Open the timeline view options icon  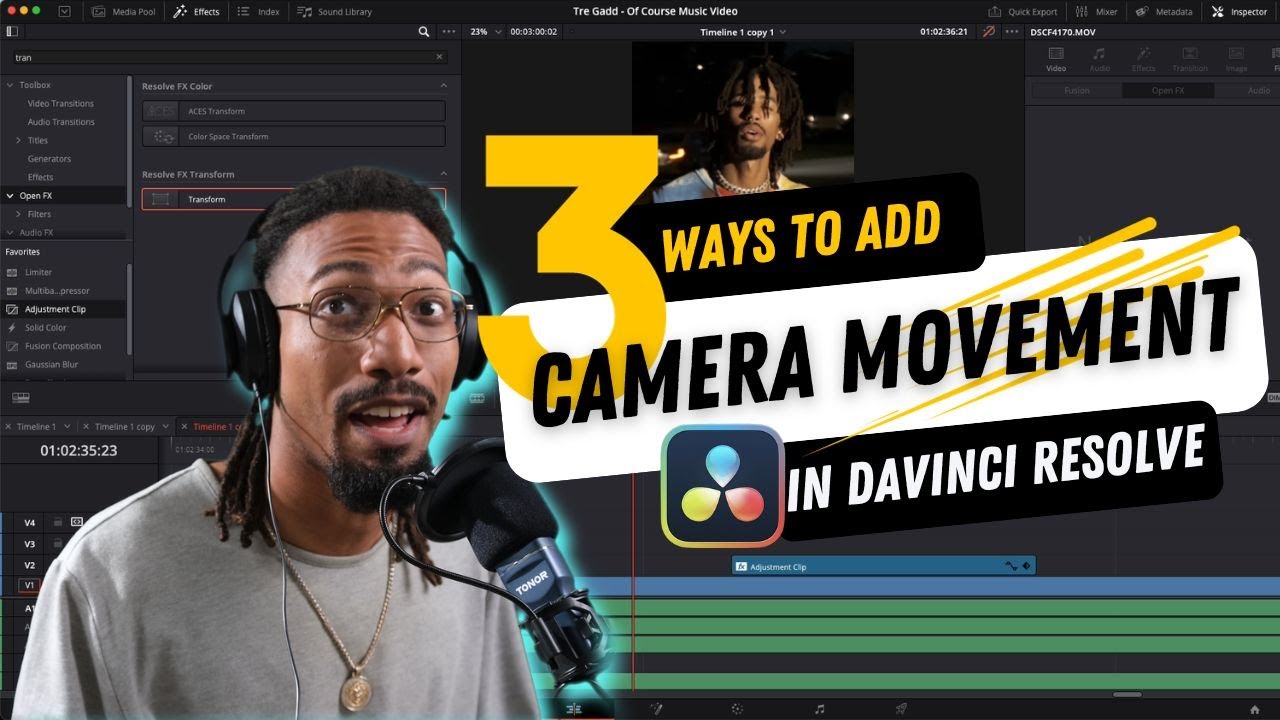pos(21,398)
